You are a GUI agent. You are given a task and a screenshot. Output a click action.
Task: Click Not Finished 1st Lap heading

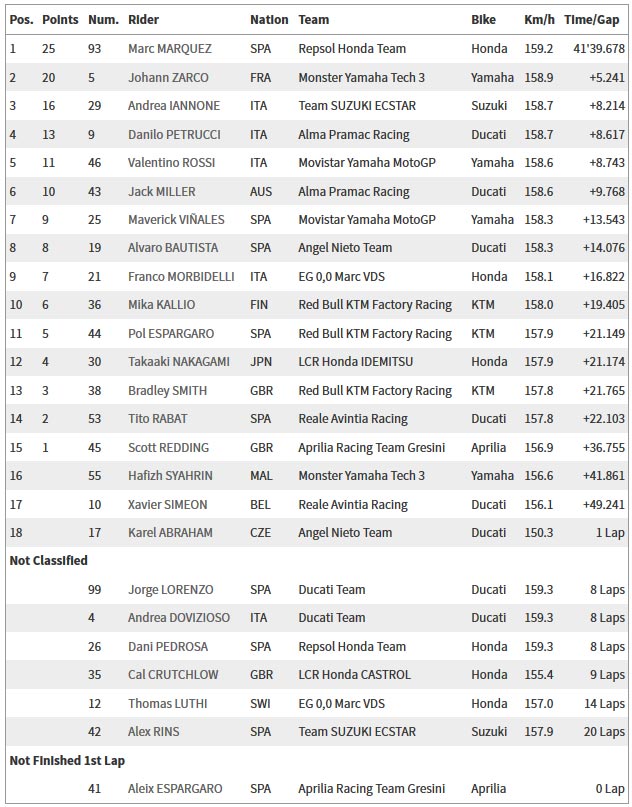67,761
